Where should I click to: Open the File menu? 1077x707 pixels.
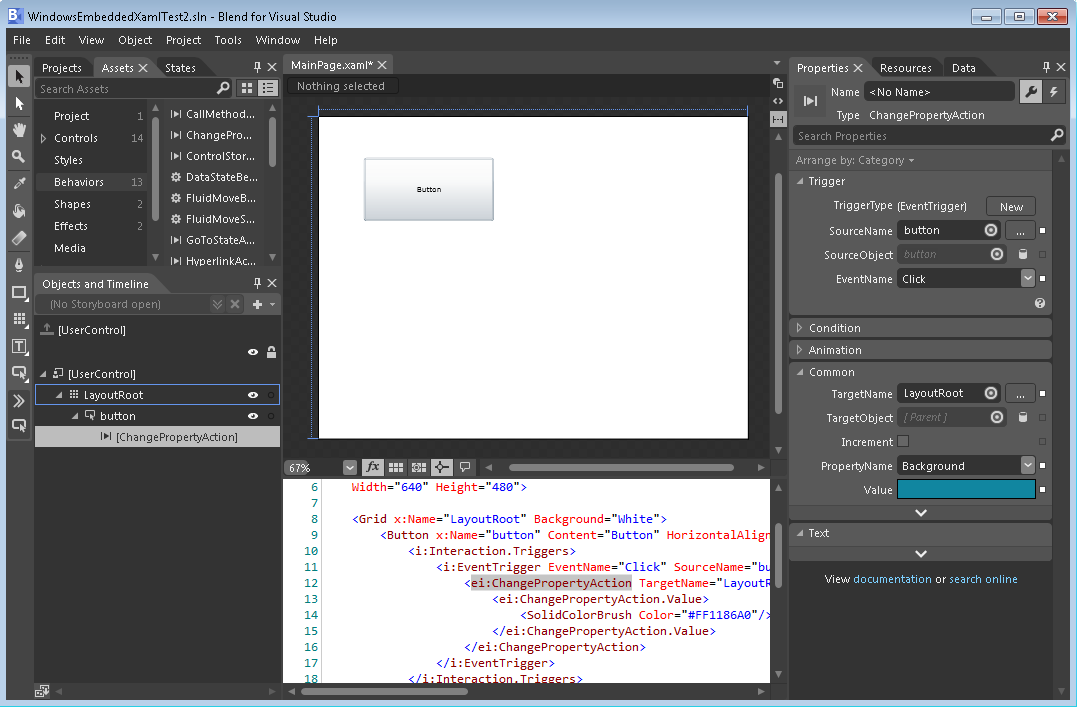pyautogui.click(x=22, y=40)
